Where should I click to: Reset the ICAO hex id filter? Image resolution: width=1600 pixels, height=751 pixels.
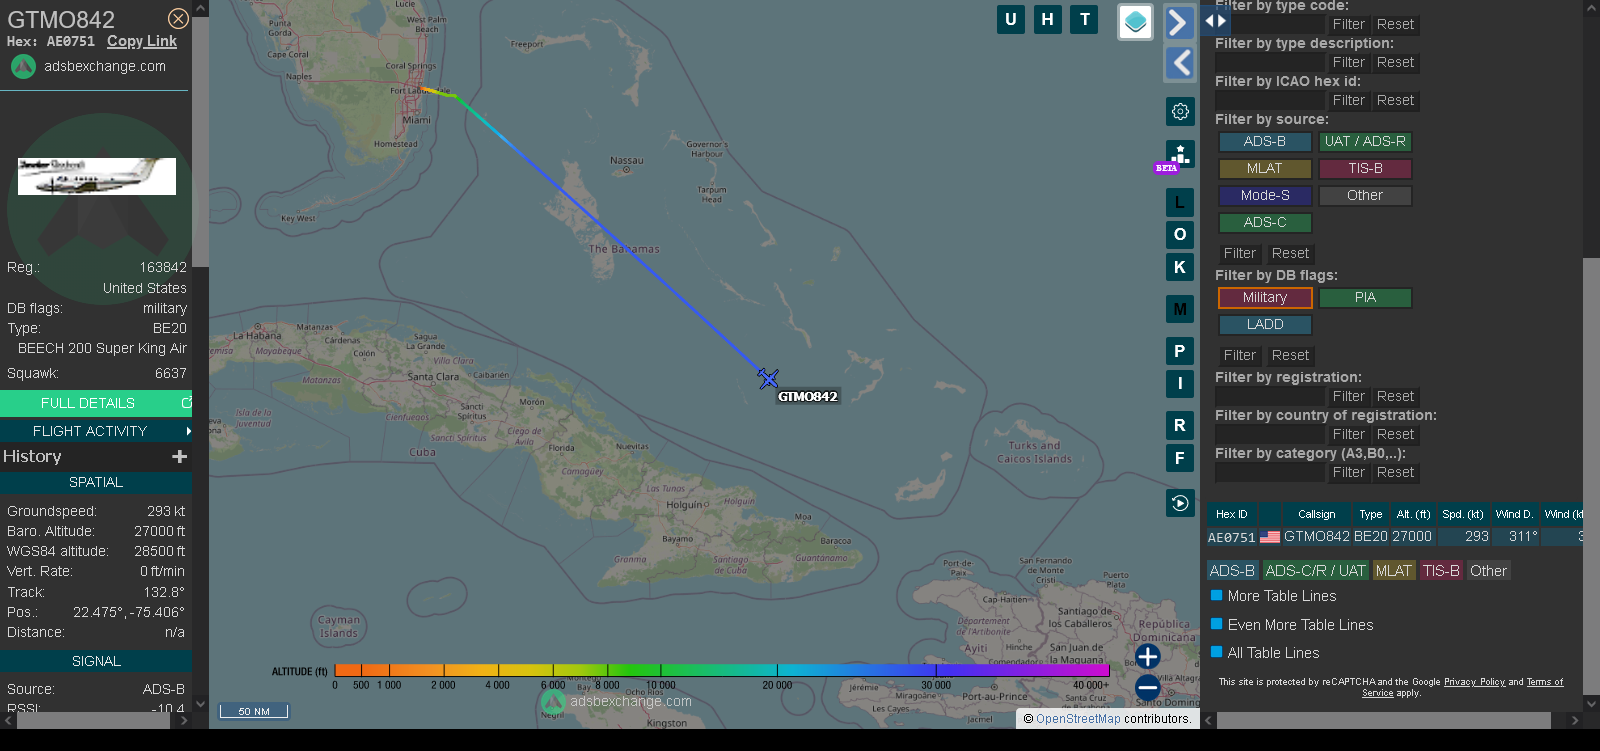(x=1395, y=100)
